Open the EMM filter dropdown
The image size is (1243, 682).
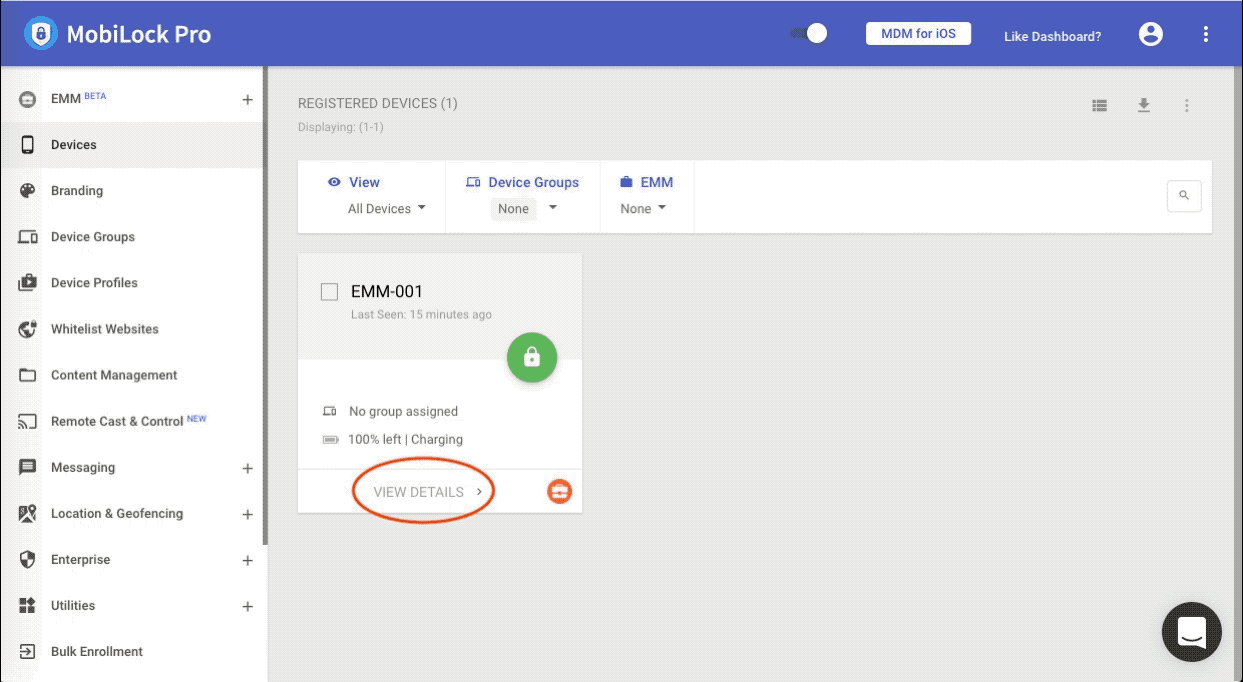tap(643, 209)
